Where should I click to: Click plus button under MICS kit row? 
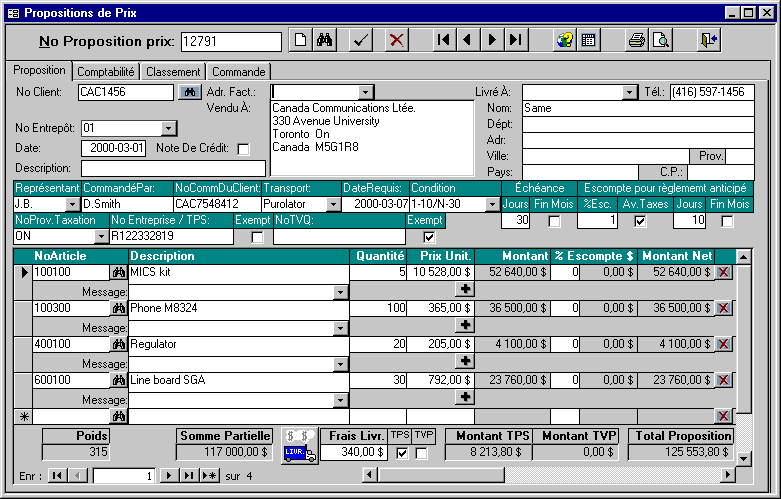(465, 289)
